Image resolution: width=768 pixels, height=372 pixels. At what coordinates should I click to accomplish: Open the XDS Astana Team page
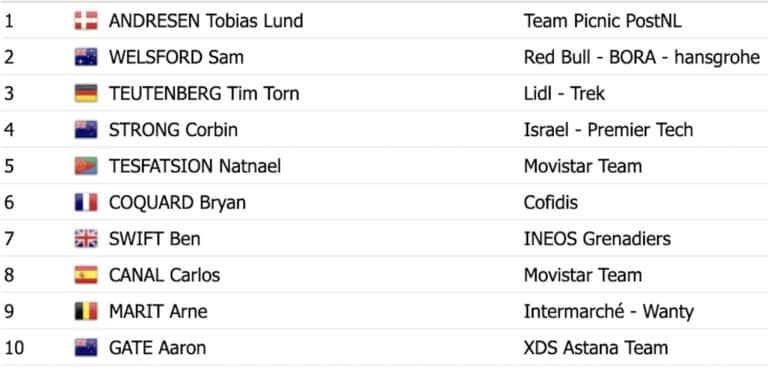(x=596, y=348)
